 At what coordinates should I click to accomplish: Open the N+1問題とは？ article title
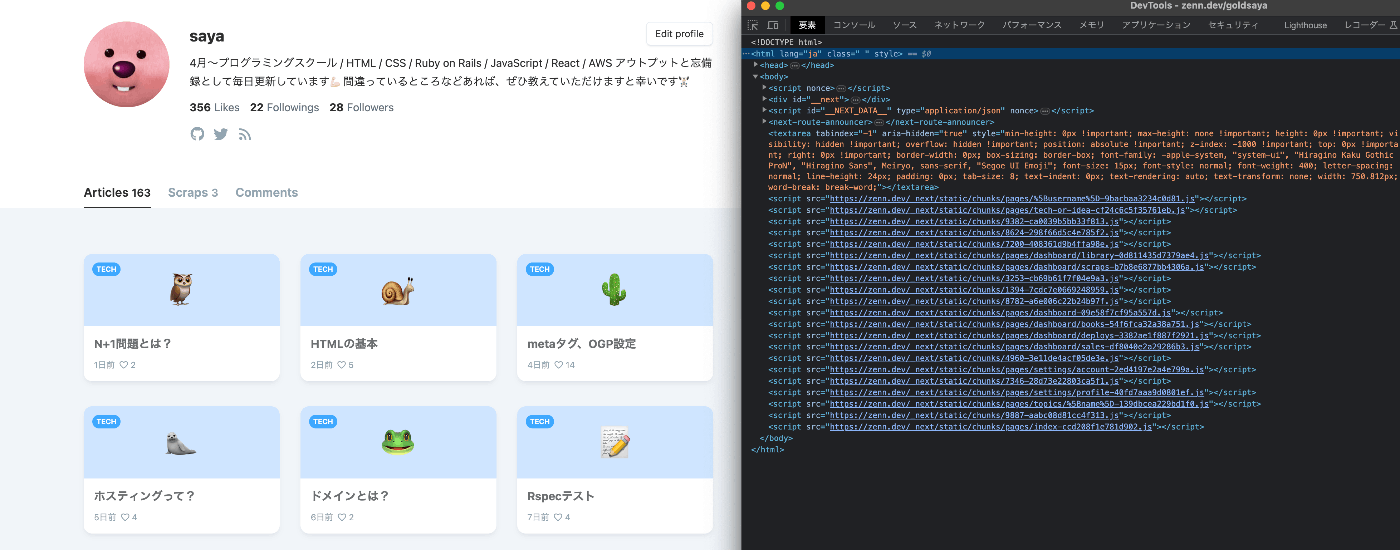point(133,344)
